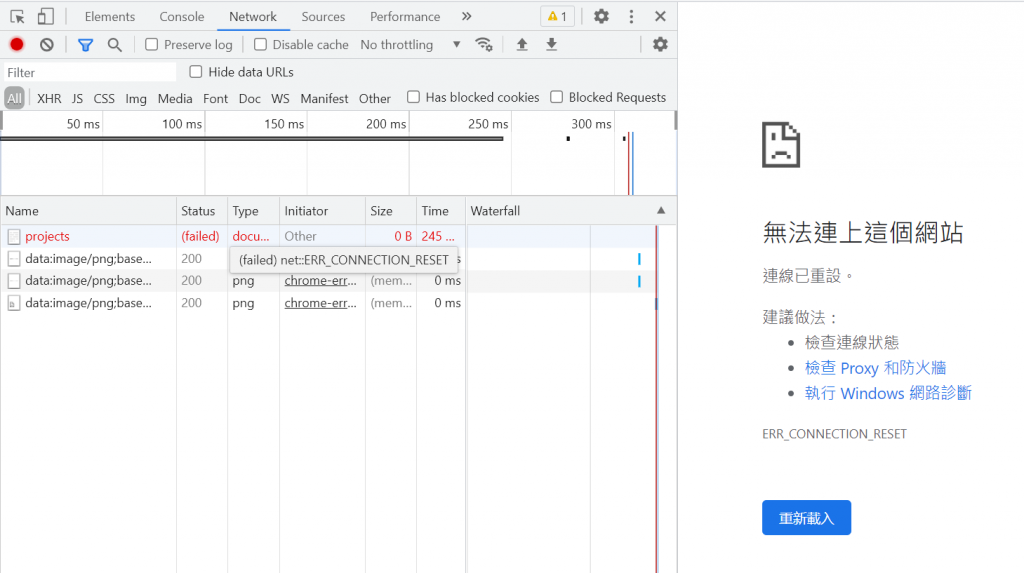Toggle the Waterfall column sort arrow
This screenshot has width=1024, height=573.
[x=661, y=210]
